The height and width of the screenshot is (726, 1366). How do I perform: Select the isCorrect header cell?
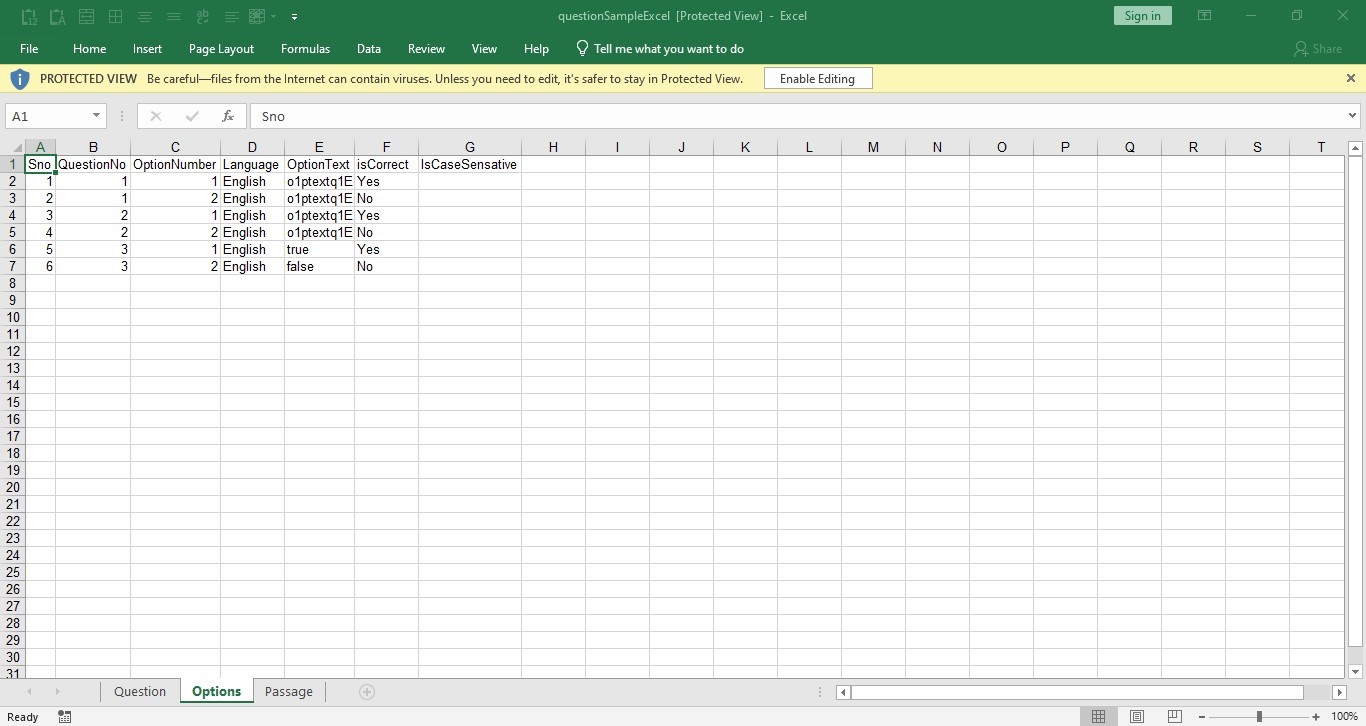[x=386, y=165]
